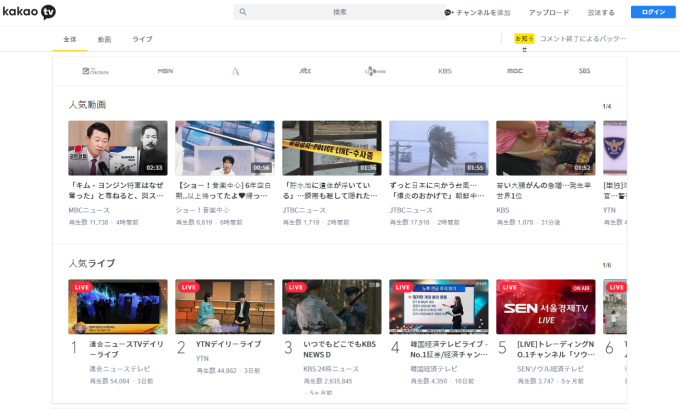The height and width of the screenshot is (409, 680).
Task: Switch to the 全体 tab
Action: (x=70, y=39)
